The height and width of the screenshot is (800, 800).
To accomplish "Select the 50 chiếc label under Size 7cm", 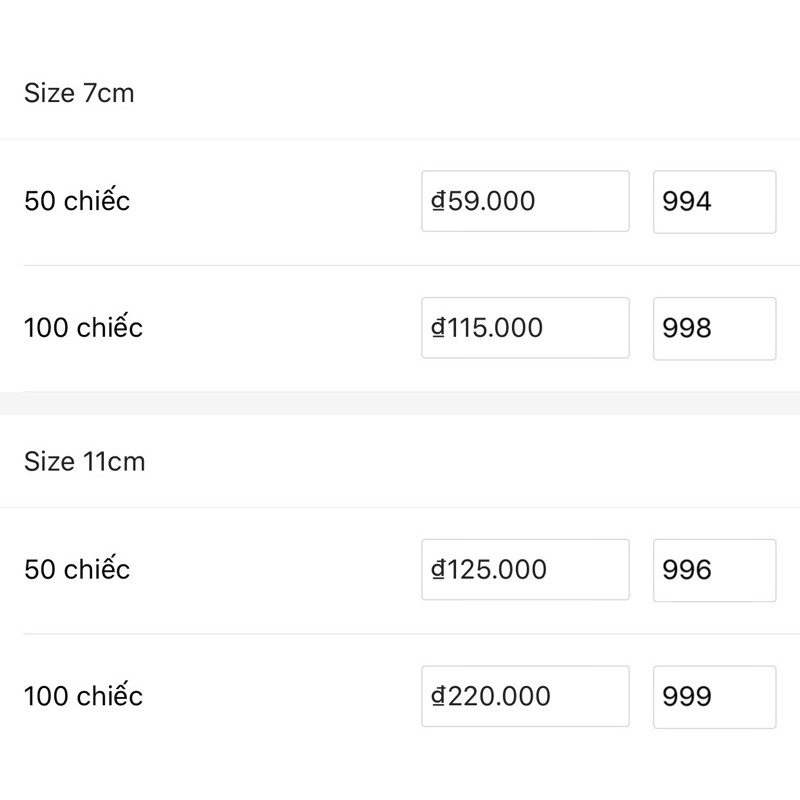I will [x=77, y=201].
